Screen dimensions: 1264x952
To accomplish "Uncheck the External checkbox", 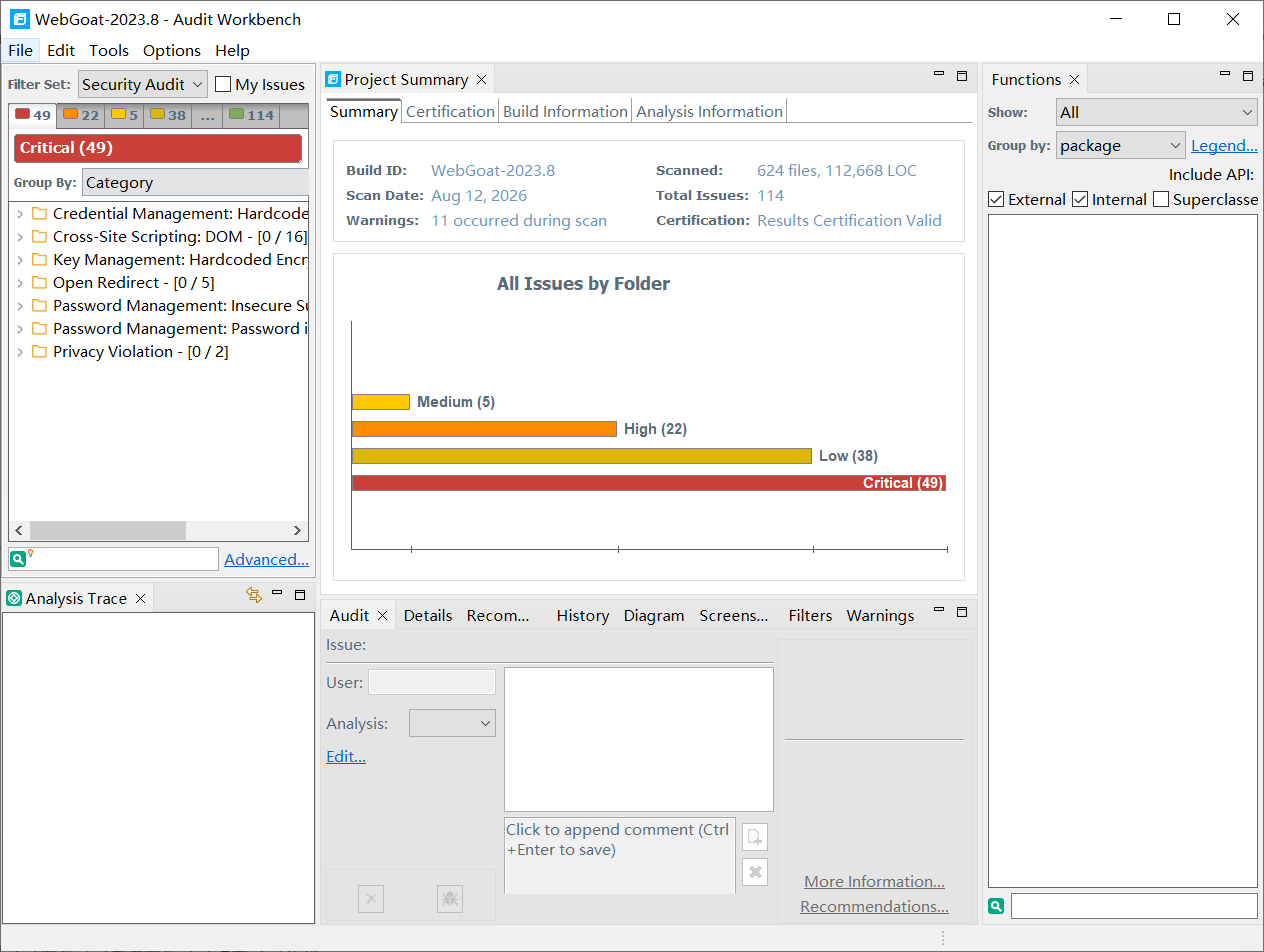I will coord(996,199).
